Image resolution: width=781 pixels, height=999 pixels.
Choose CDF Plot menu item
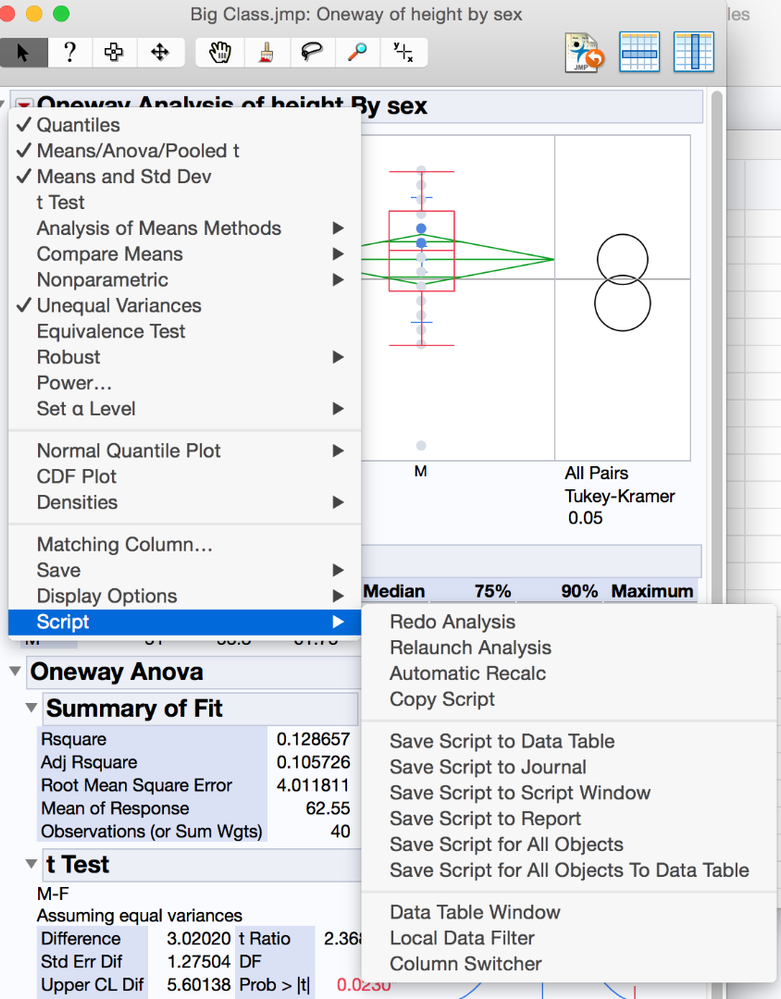[185, 477]
